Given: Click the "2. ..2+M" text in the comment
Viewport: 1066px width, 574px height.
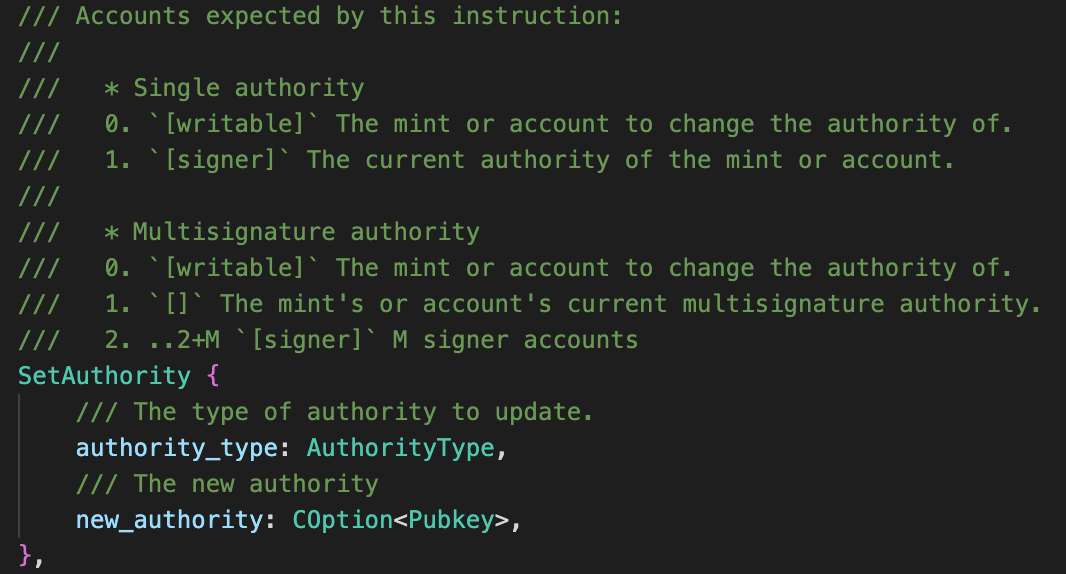Looking at the screenshot, I should pyautogui.click(x=162, y=340).
